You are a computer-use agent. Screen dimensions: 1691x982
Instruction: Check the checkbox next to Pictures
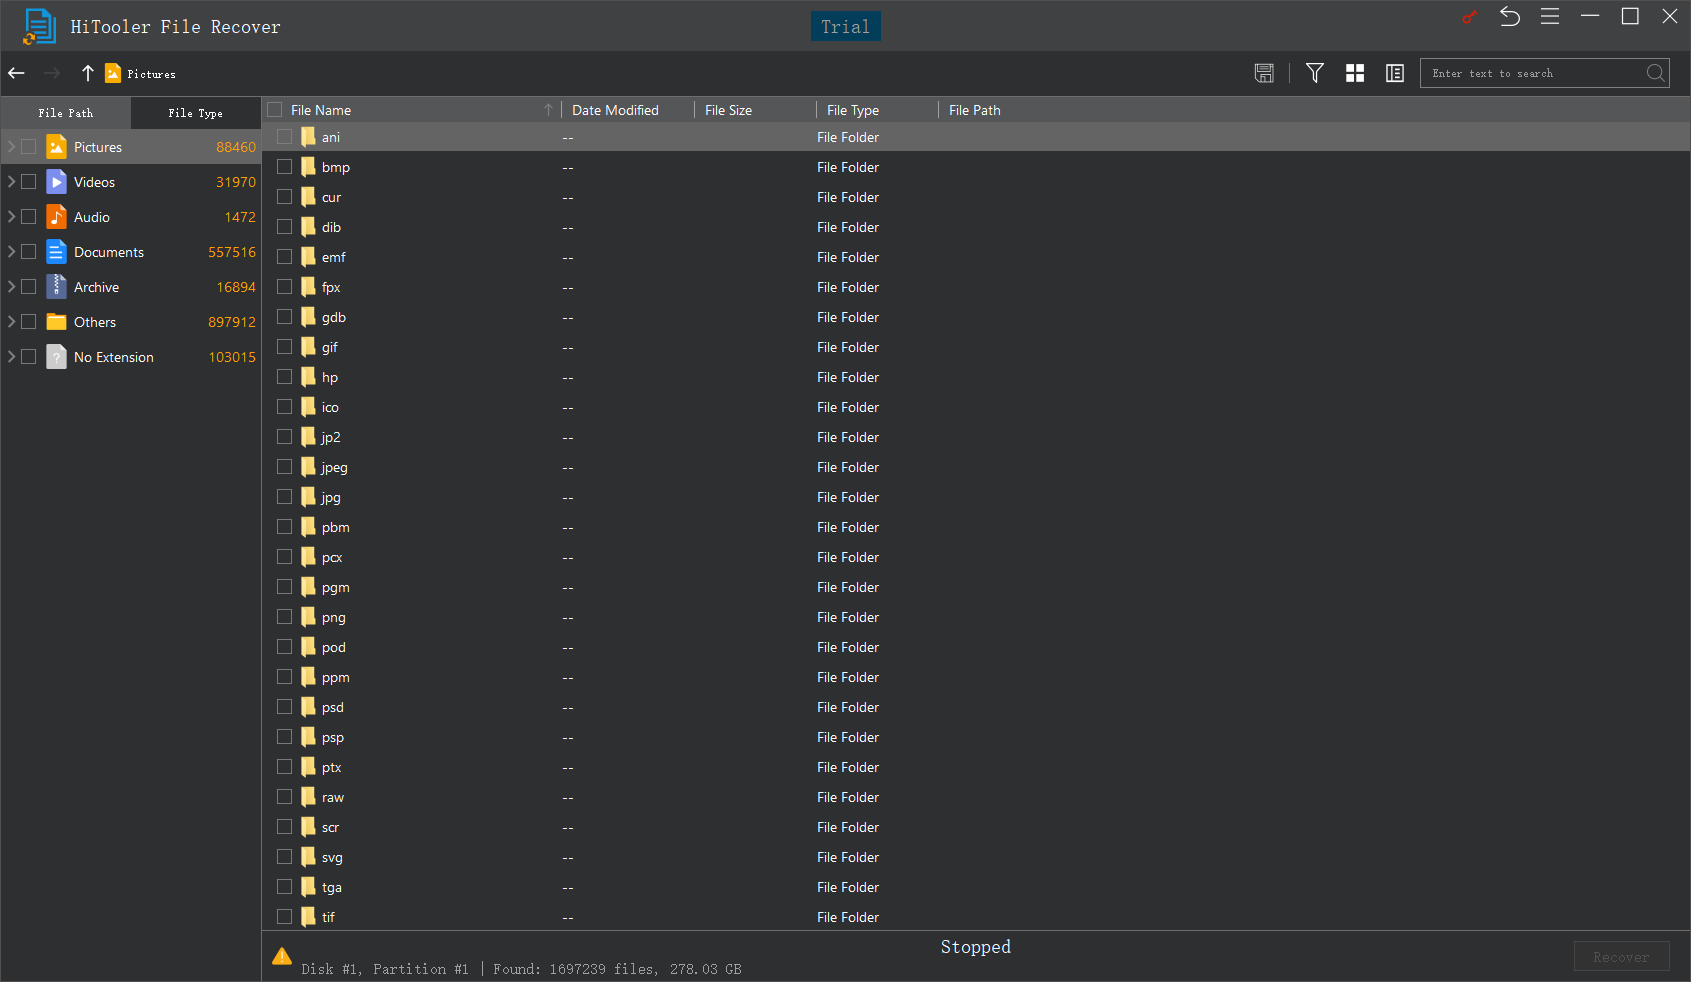click(27, 146)
